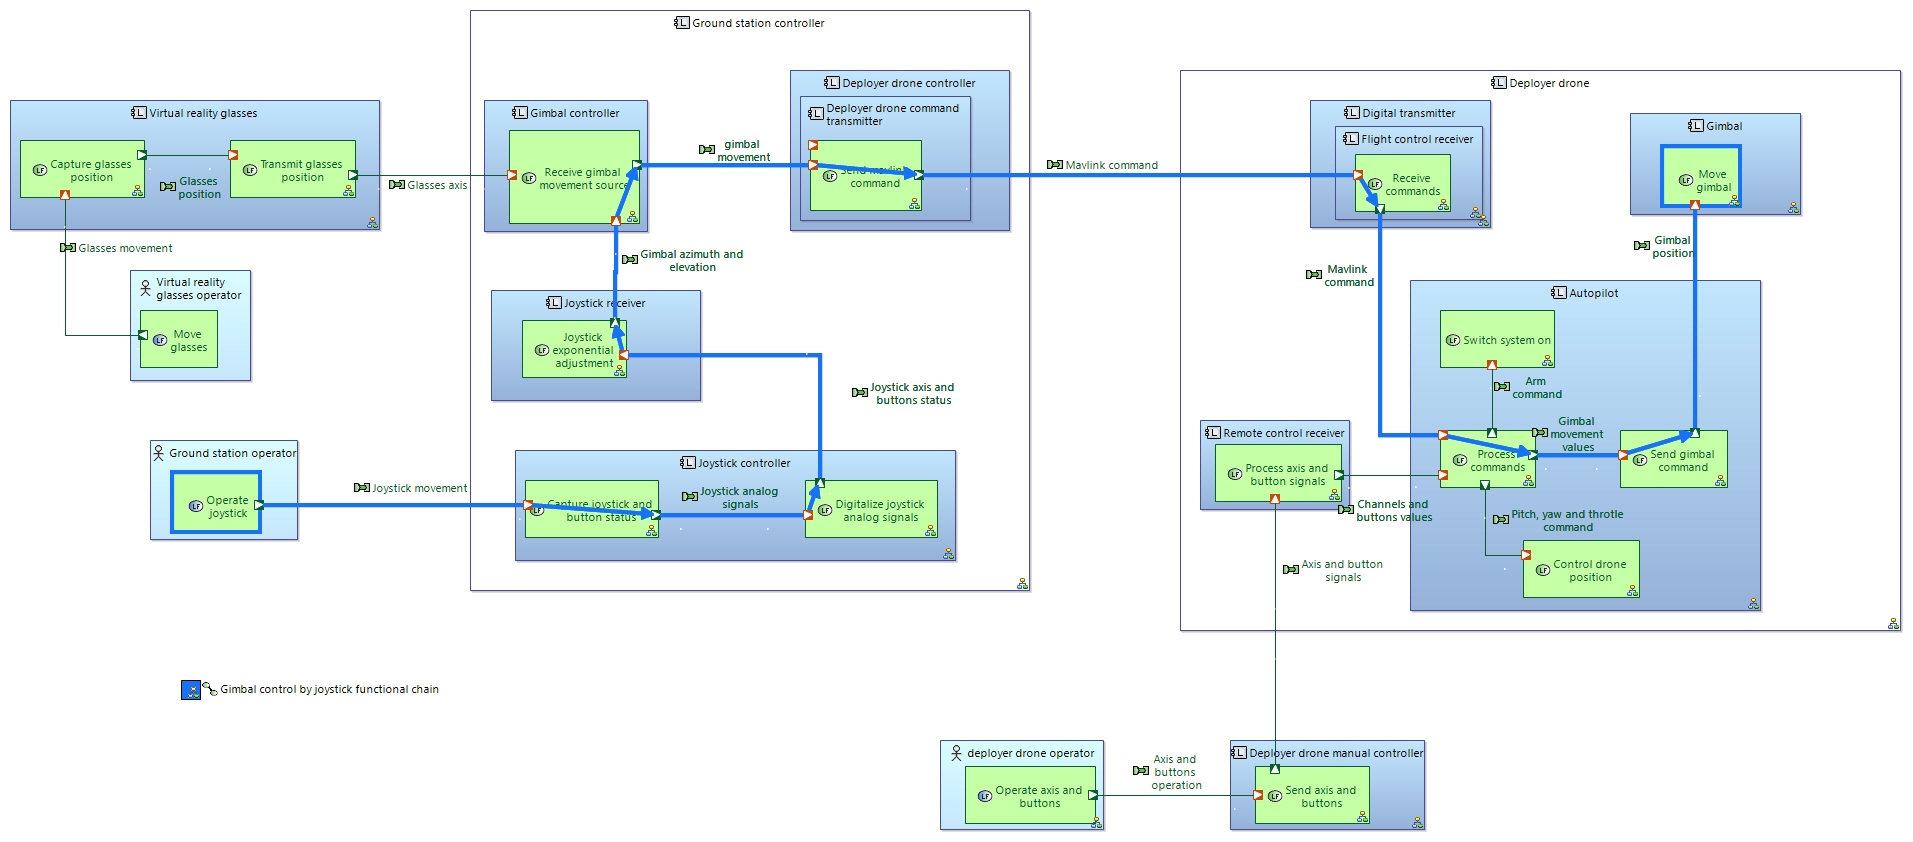Click the output port on Operate axis and buttons
Screen dimensions: 1913x842
click(x=1093, y=795)
